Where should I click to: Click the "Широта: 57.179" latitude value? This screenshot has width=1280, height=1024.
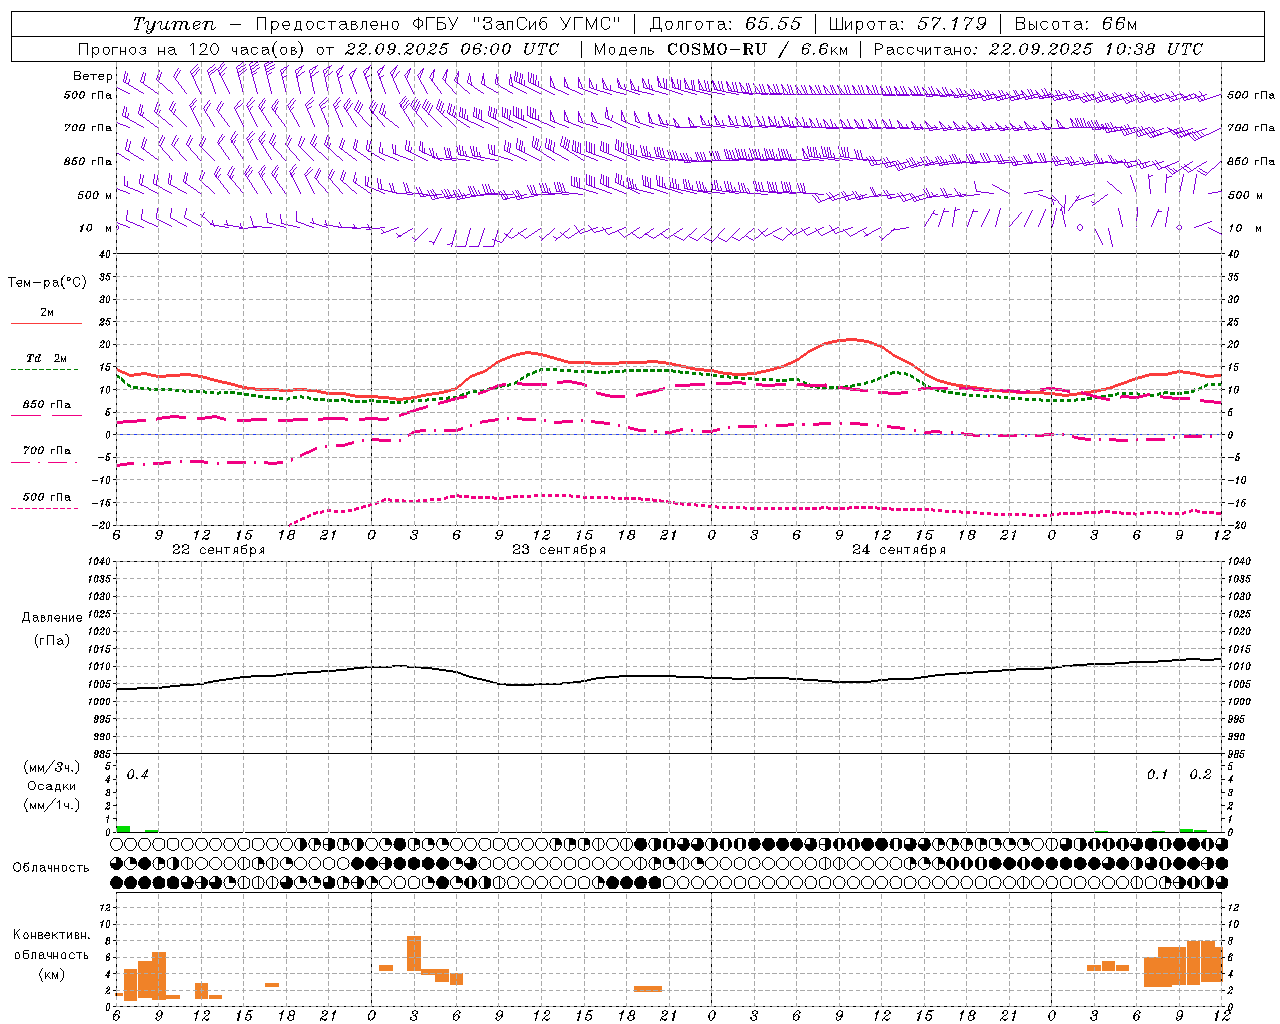908,24
